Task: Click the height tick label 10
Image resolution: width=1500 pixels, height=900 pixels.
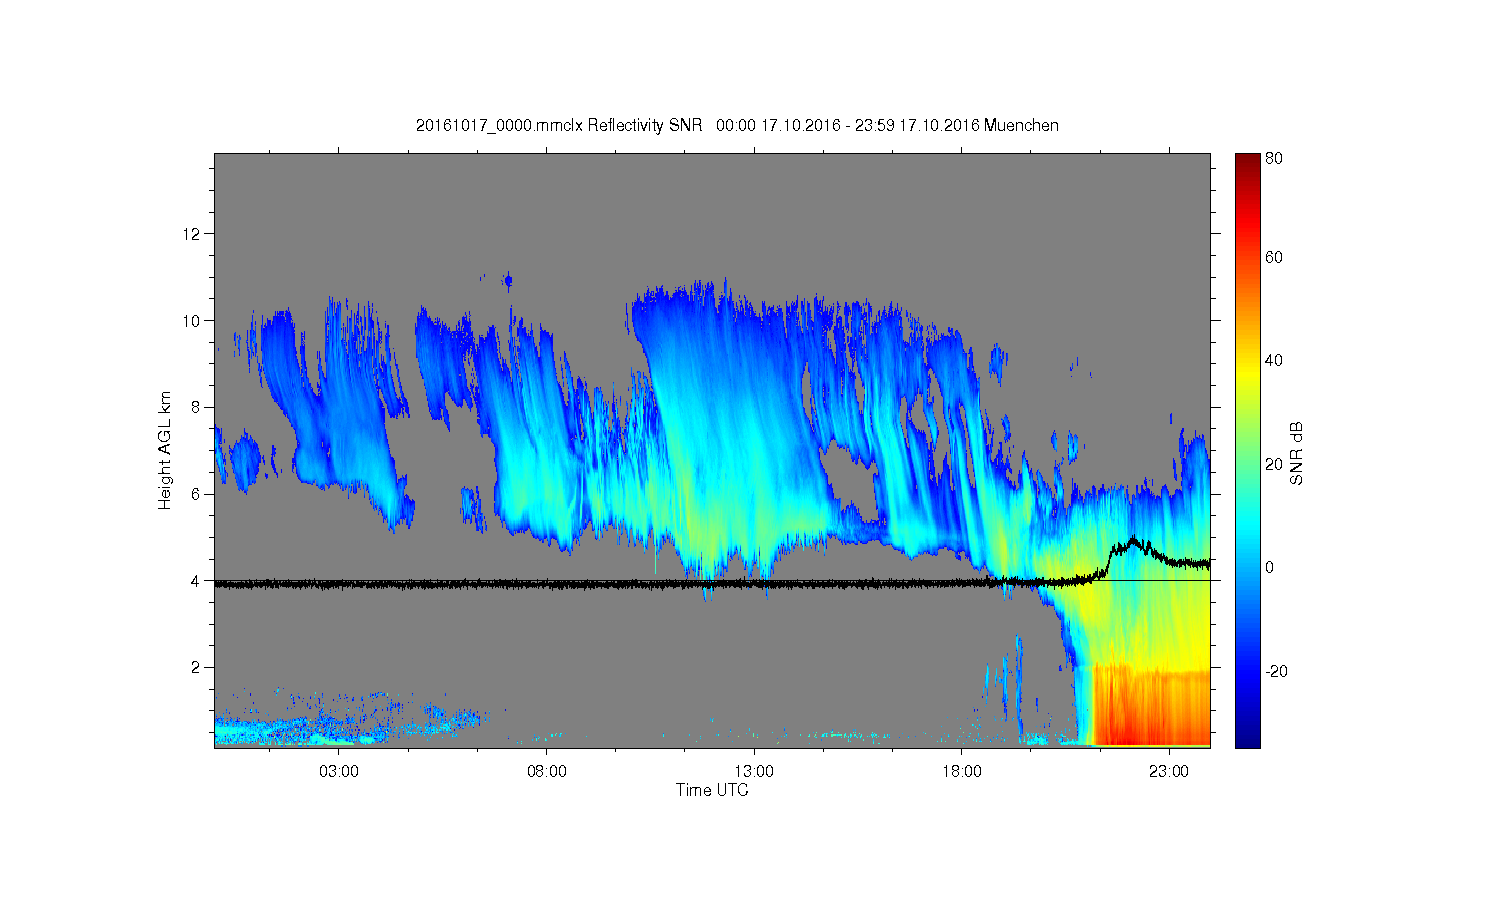Action: point(192,321)
